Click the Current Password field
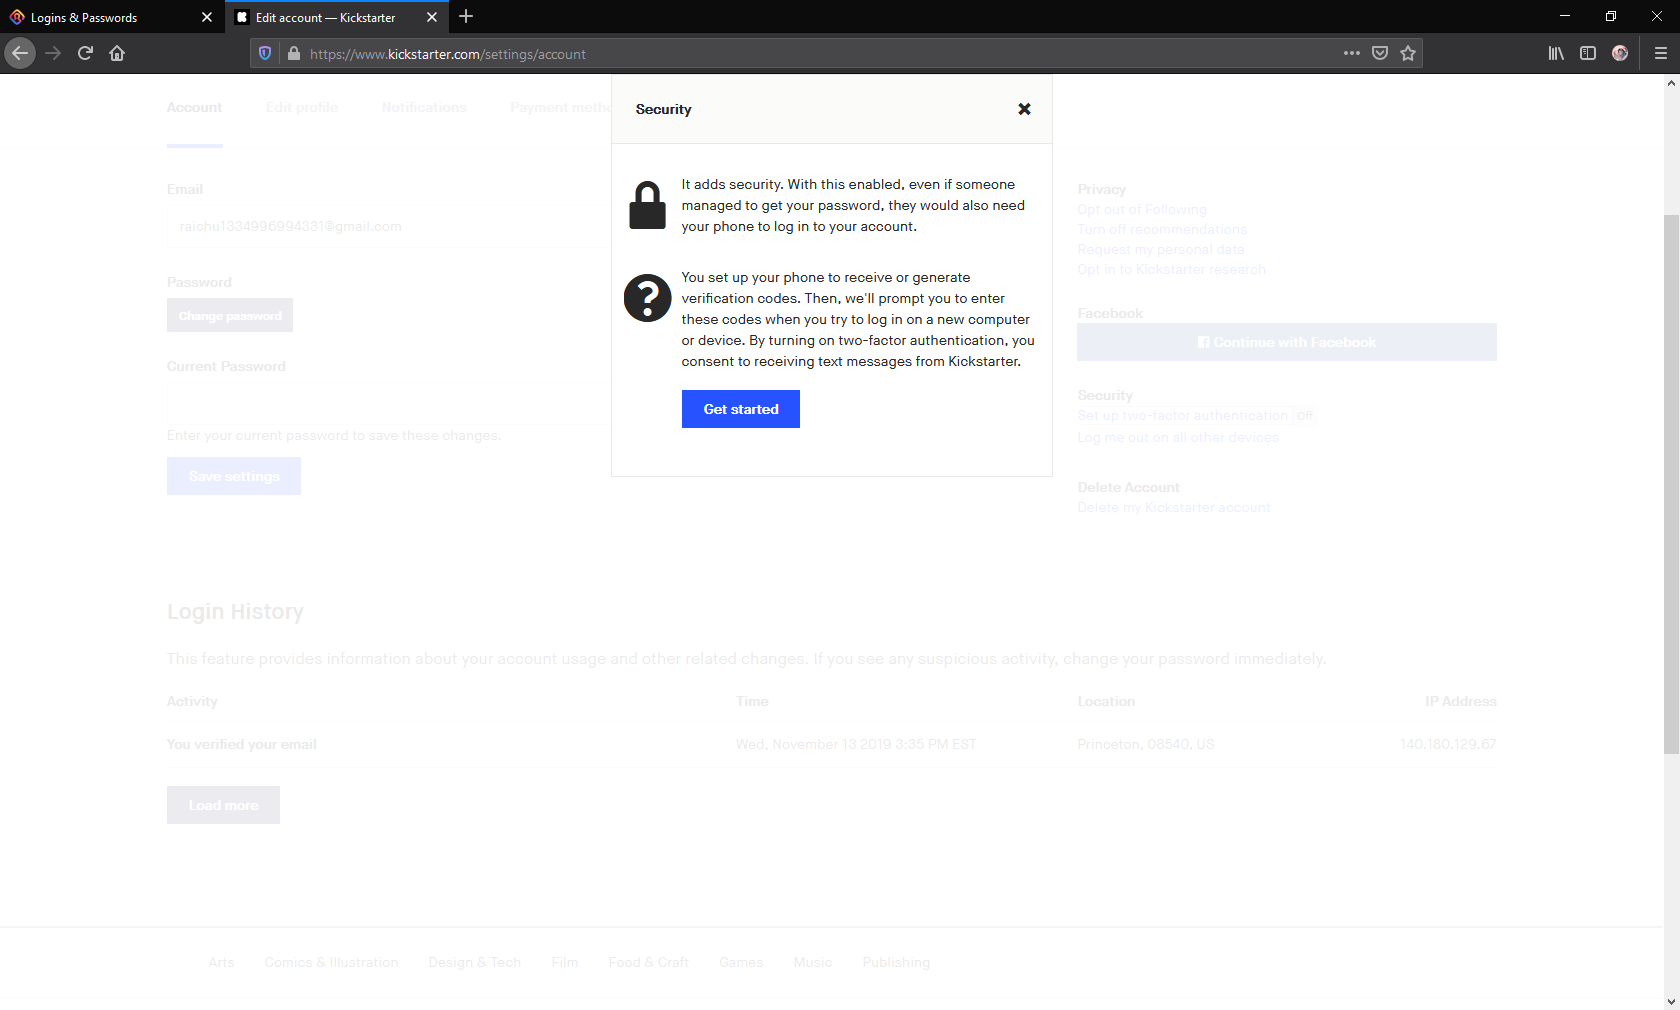This screenshot has width=1680, height=1010. click(x=388, y=404)
